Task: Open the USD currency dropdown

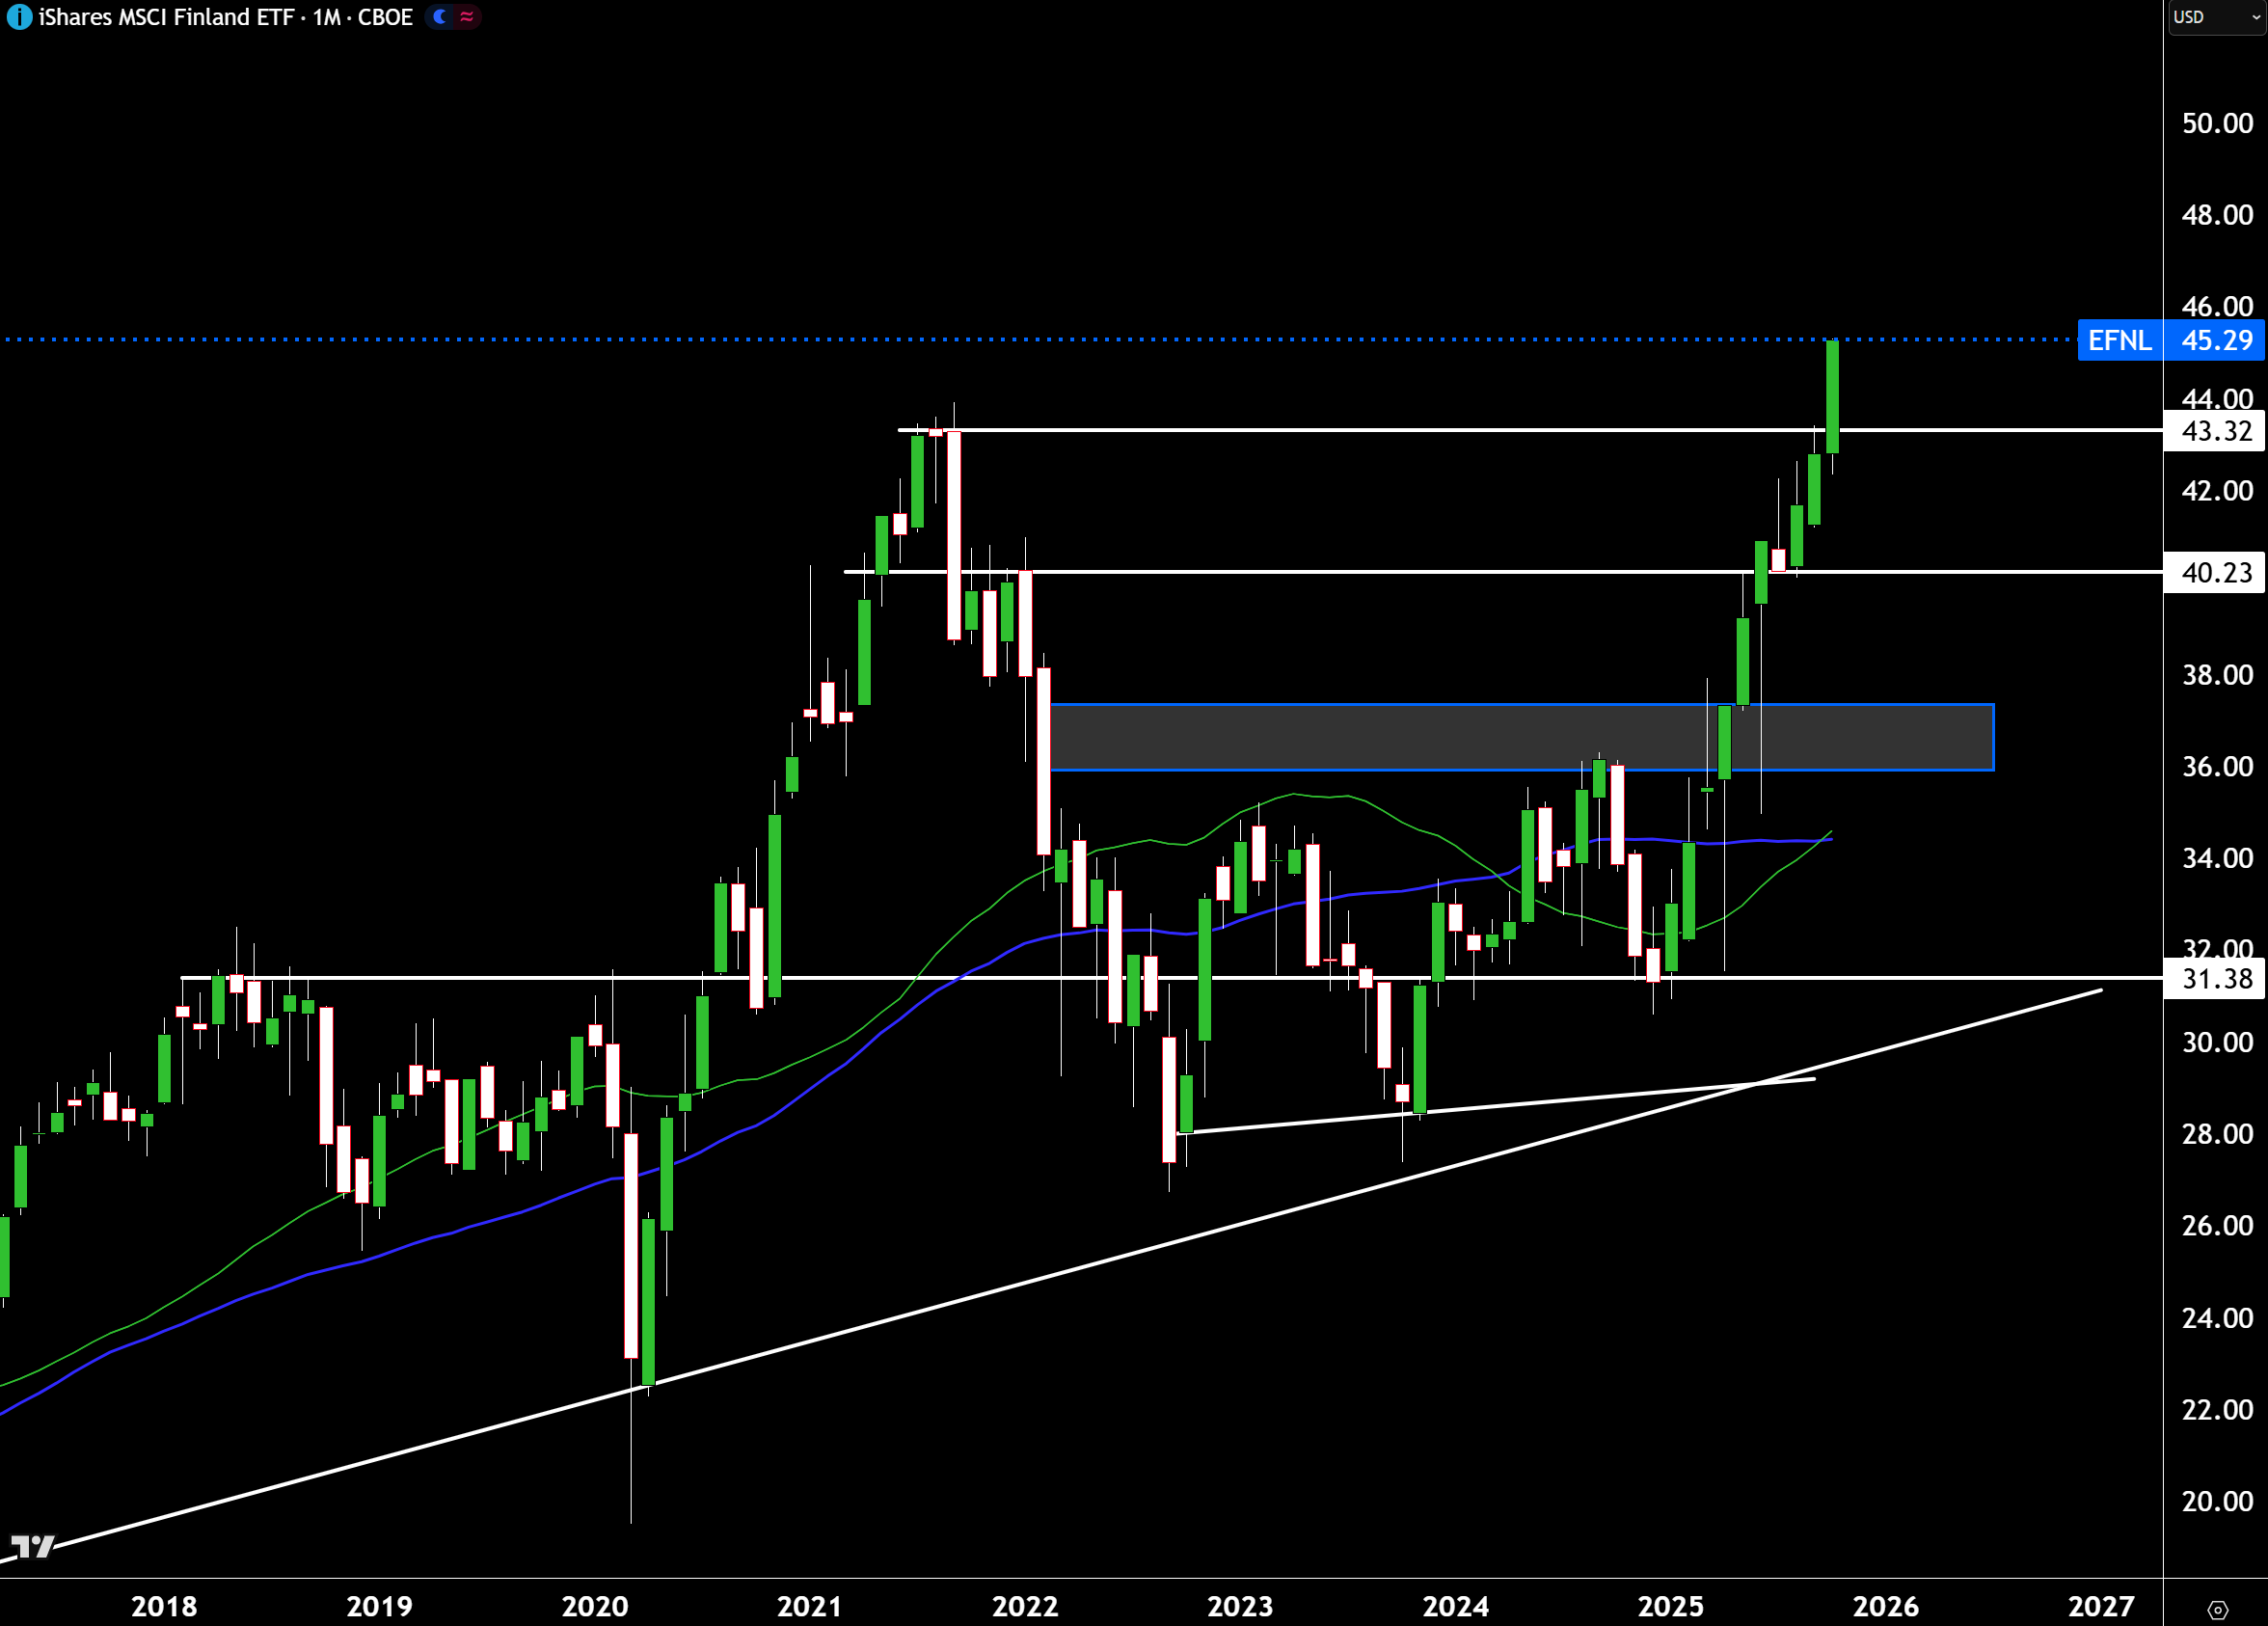Action: (x=2214, y=17)
